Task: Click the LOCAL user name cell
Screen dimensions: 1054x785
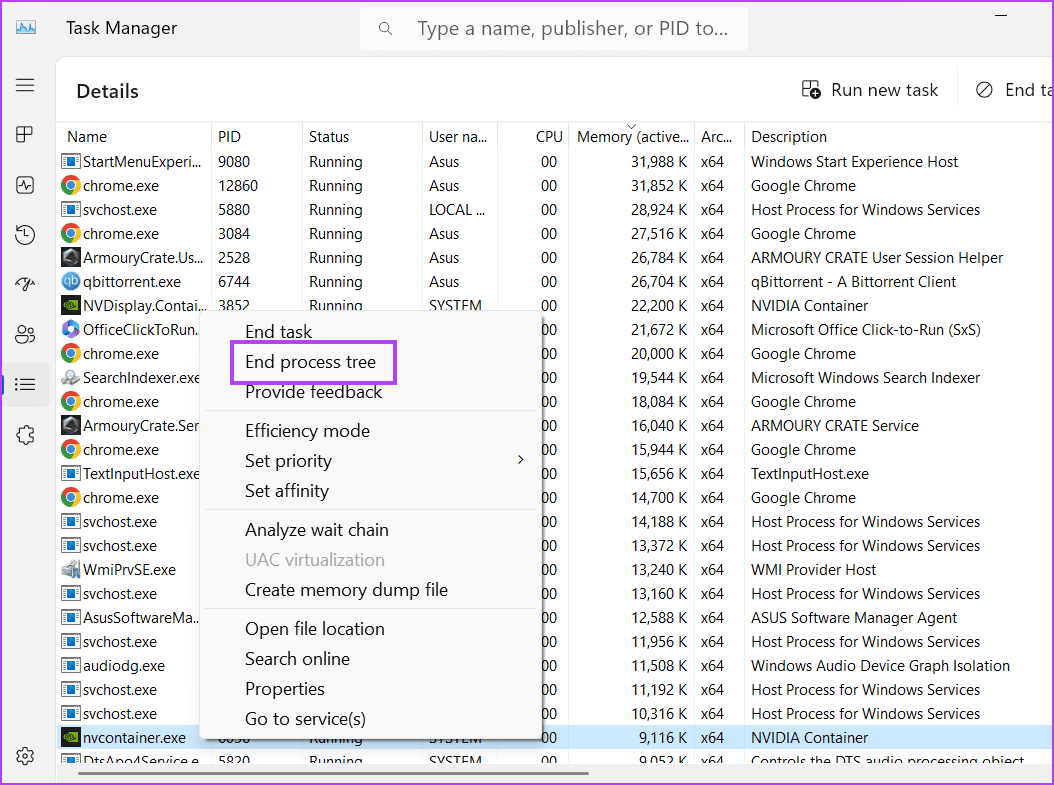Action: (457, 210)
